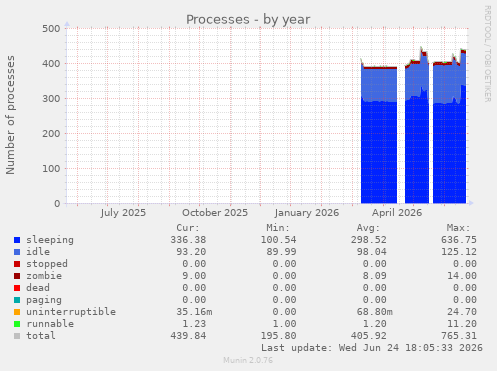Click the 'paging' legend label
Viewport: 497px width, 371px height.
(x=44, y=300)
